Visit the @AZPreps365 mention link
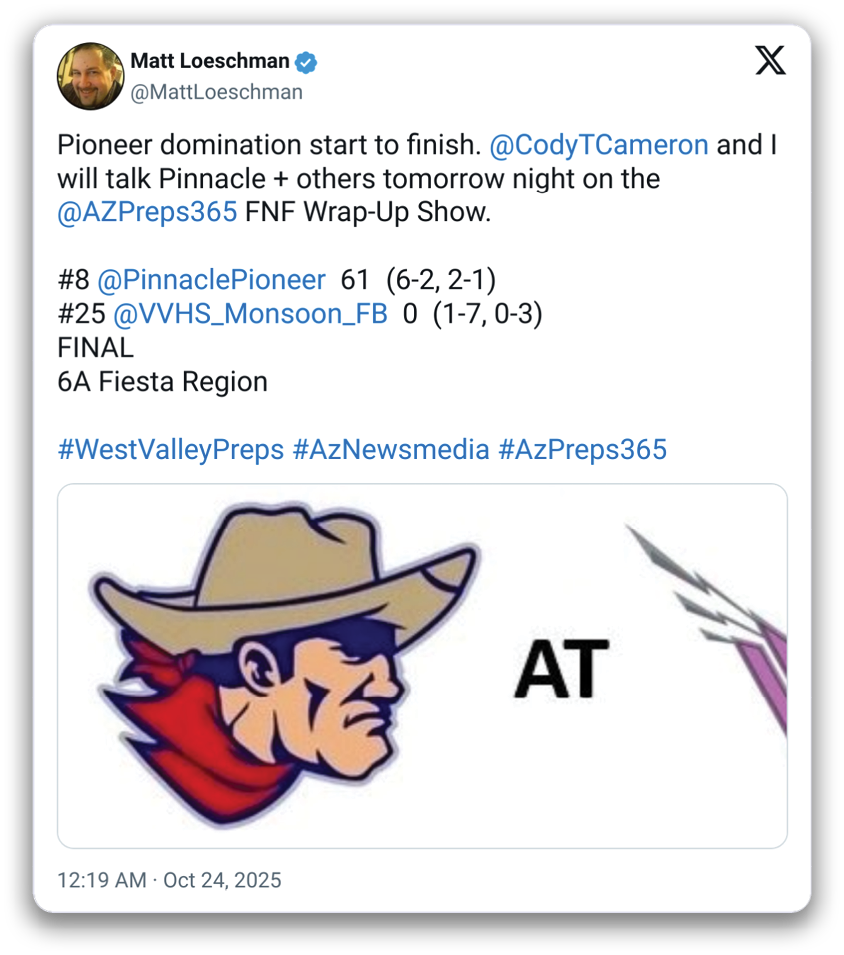This screenshot has width=844, height=955. pyautogui.click(x=147, y=213)
